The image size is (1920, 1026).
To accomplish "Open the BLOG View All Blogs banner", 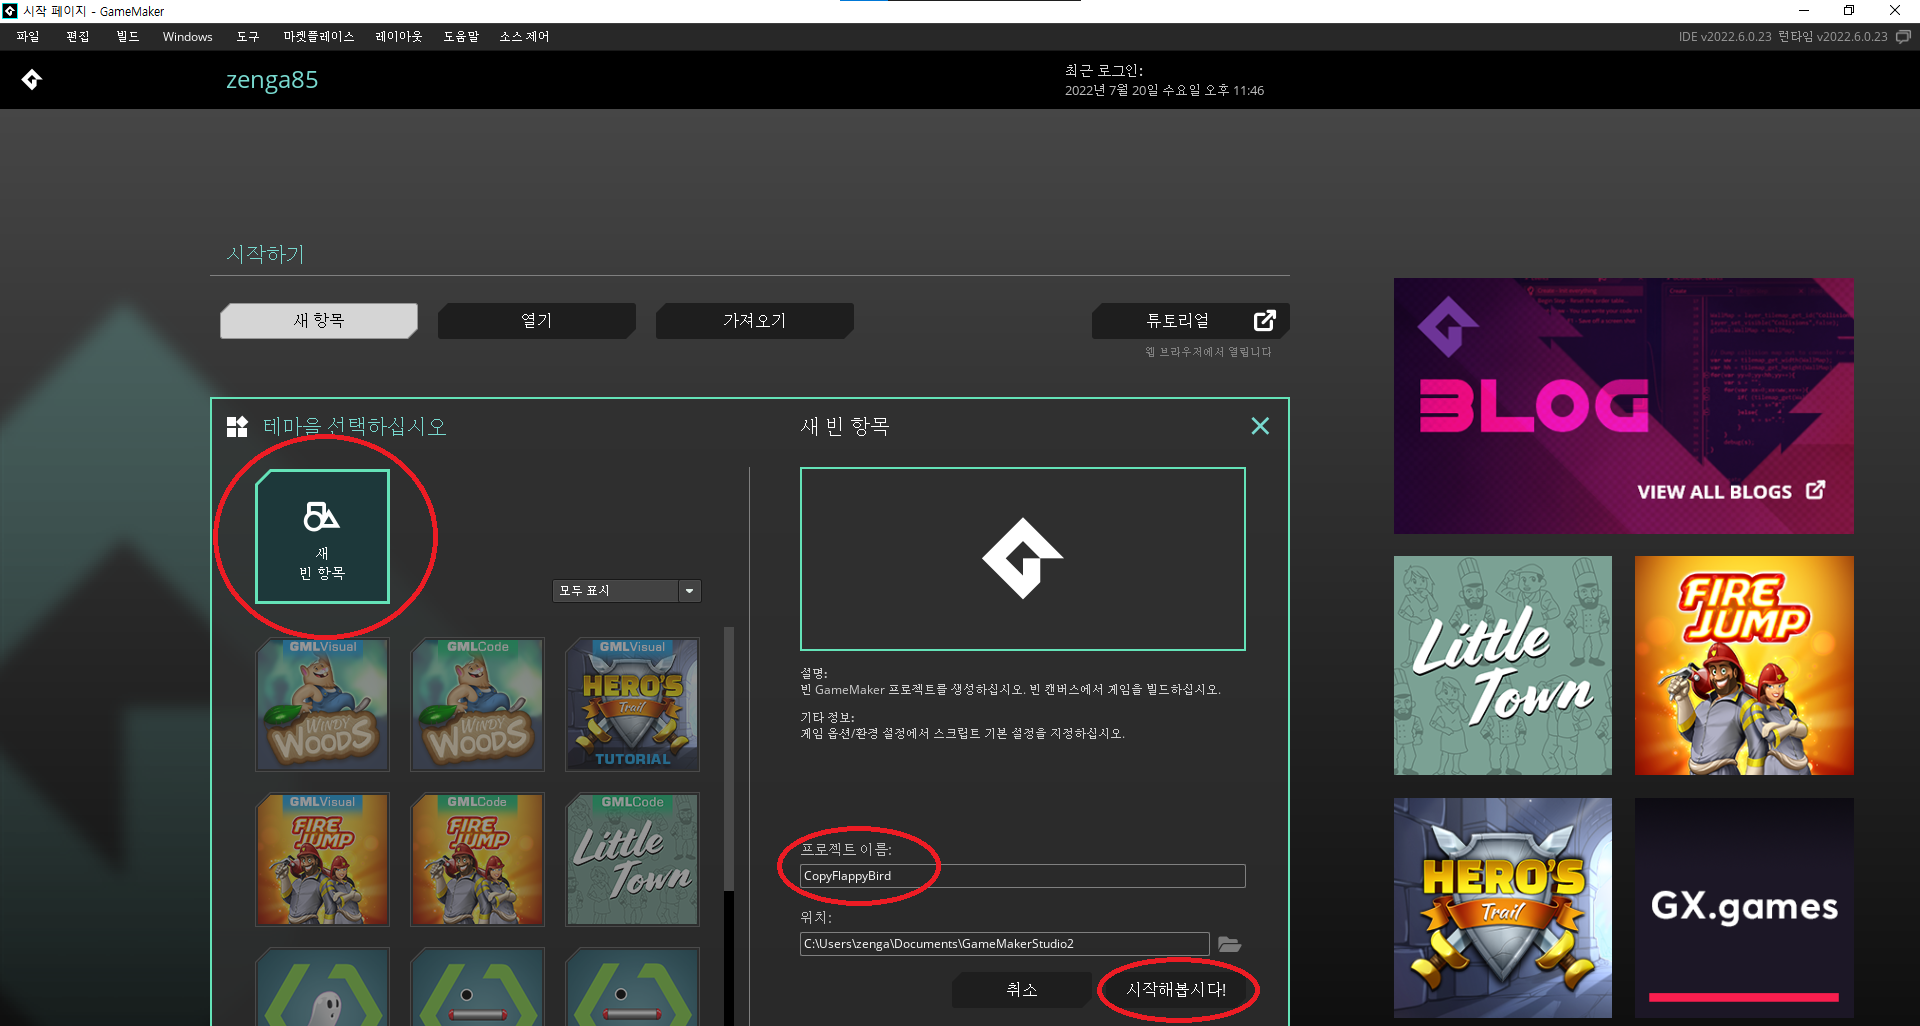I will click(x=1623, y=406).
